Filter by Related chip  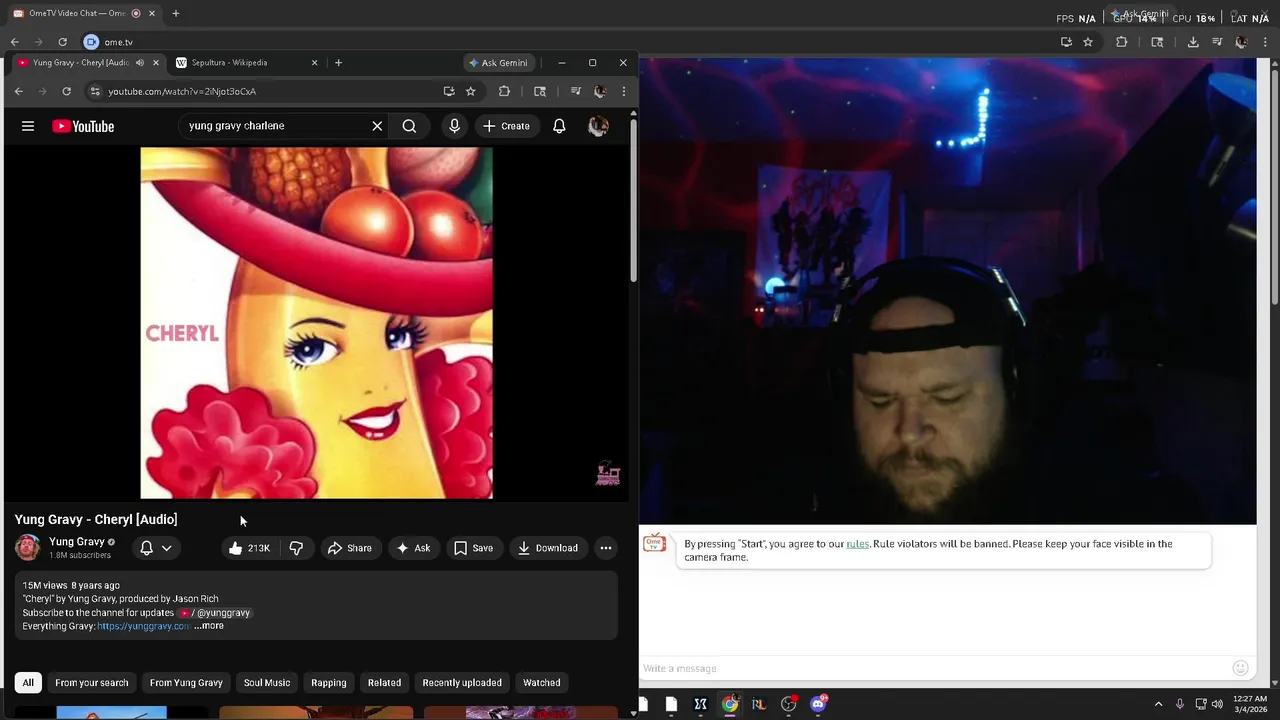point(384,683)
